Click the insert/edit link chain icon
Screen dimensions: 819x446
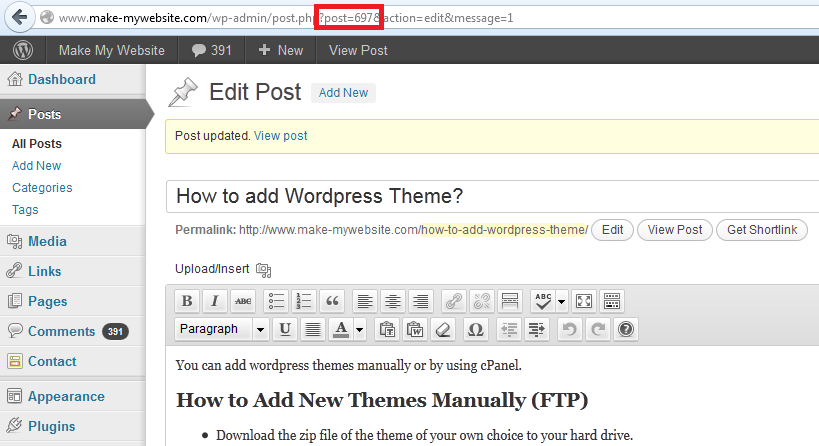point(453,301)
